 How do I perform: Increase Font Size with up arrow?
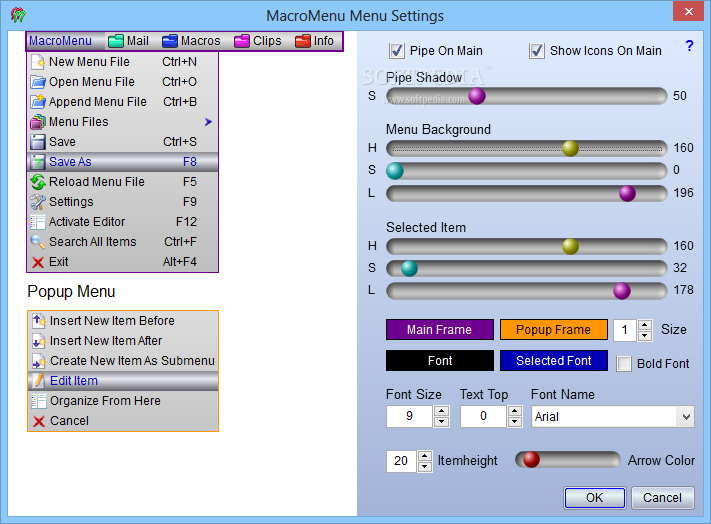(x=441, y=411)
